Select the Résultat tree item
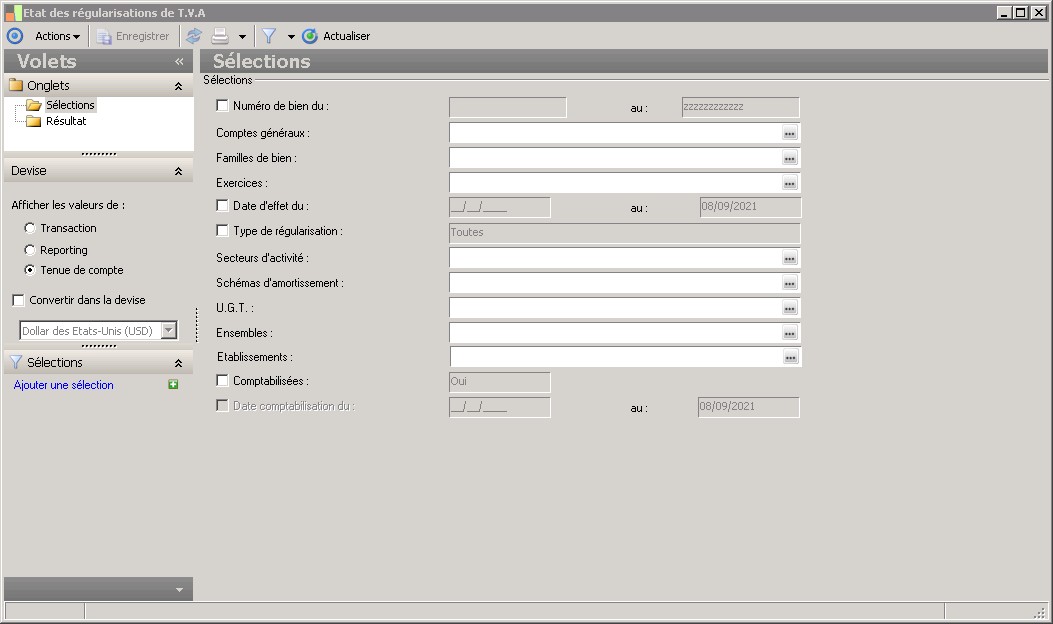This screenshot has height=624, width=1053. coord(66,121)
